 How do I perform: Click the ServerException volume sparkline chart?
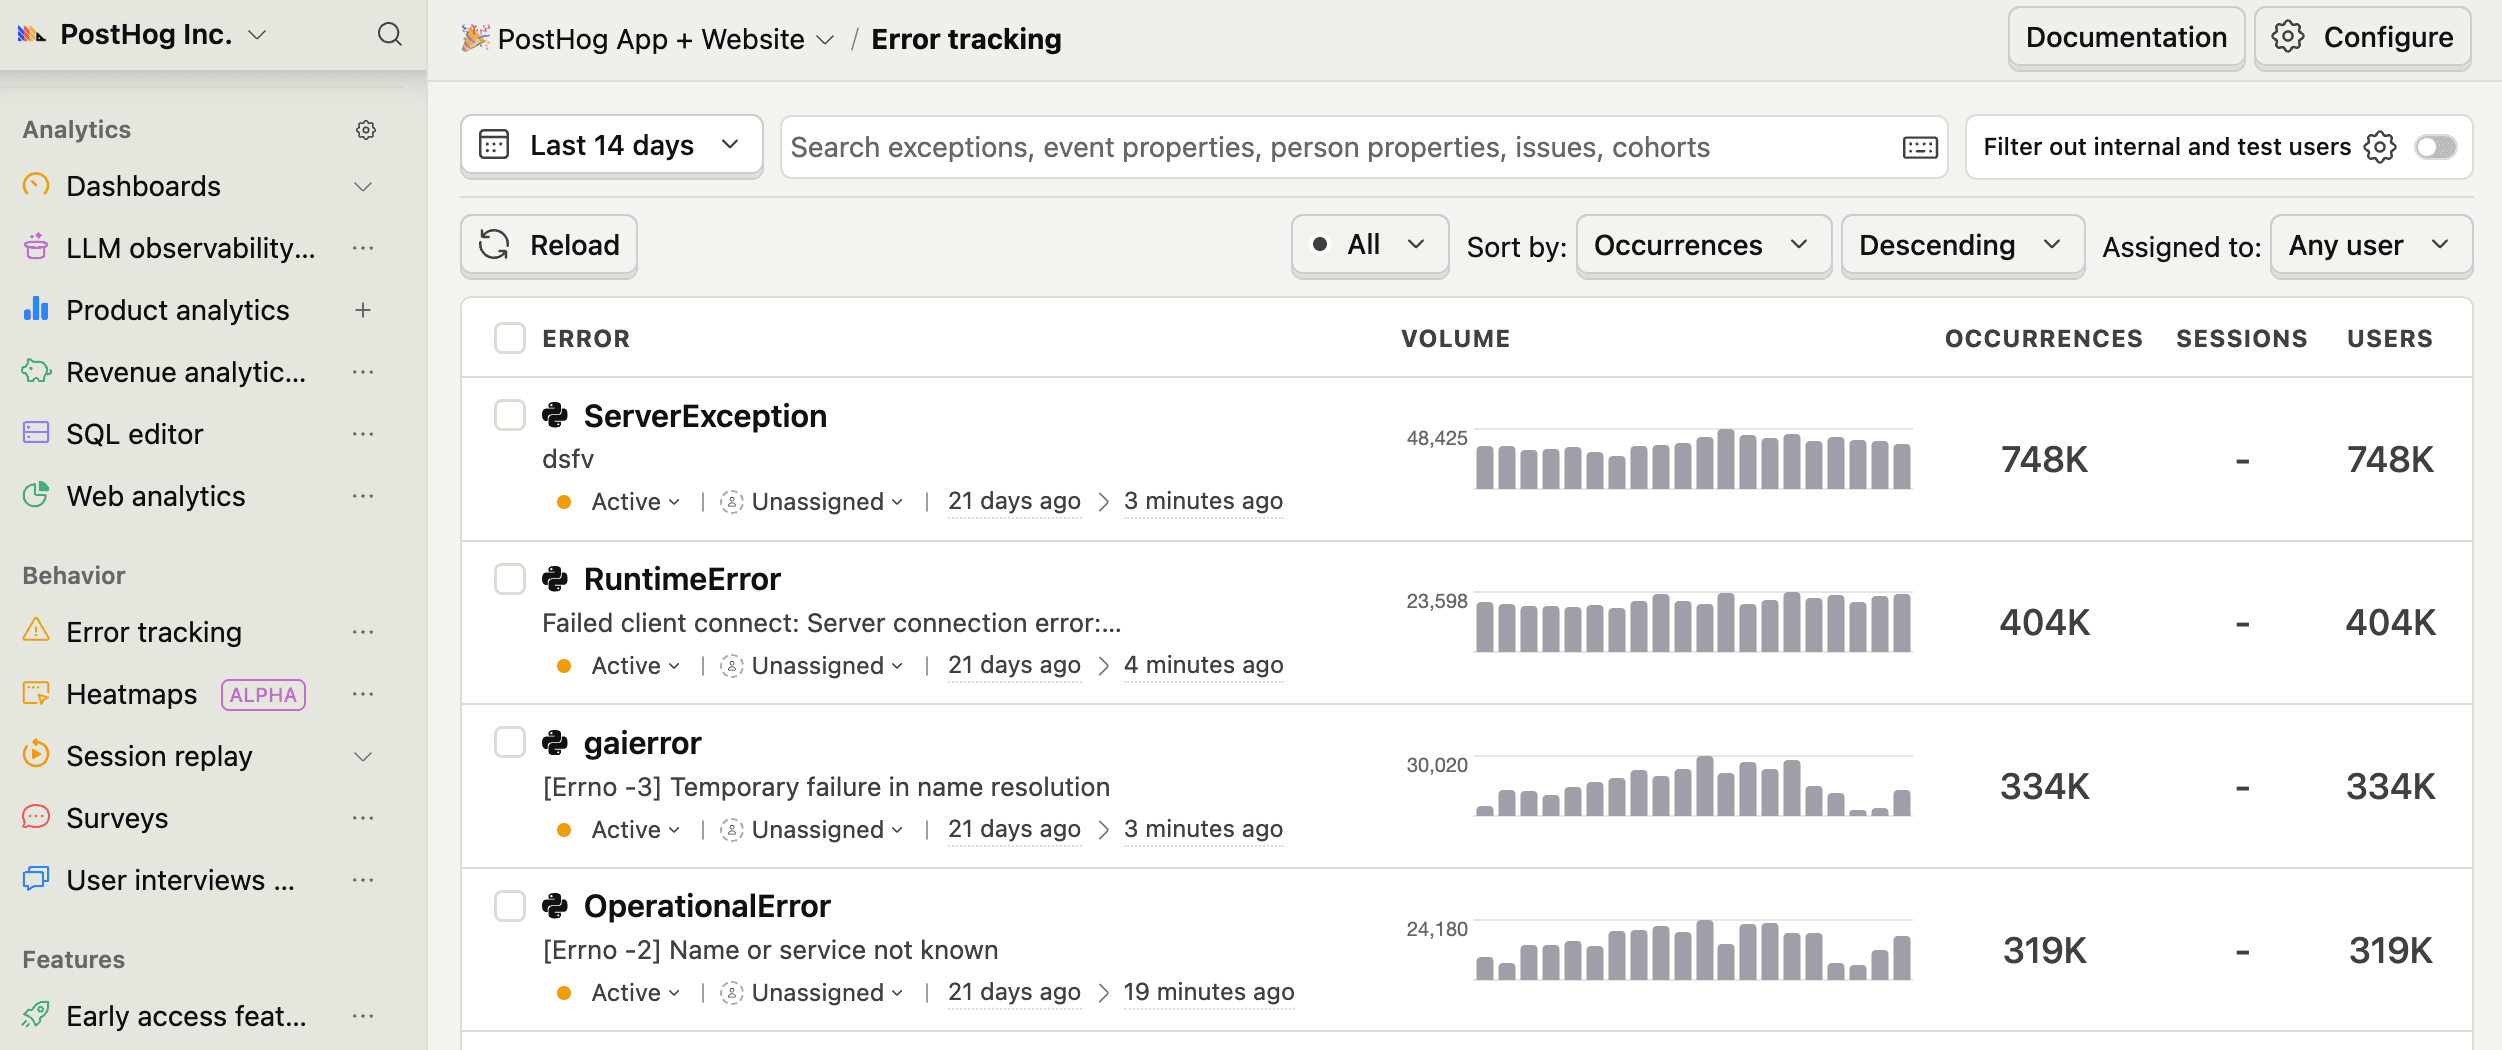[1693, 459]
